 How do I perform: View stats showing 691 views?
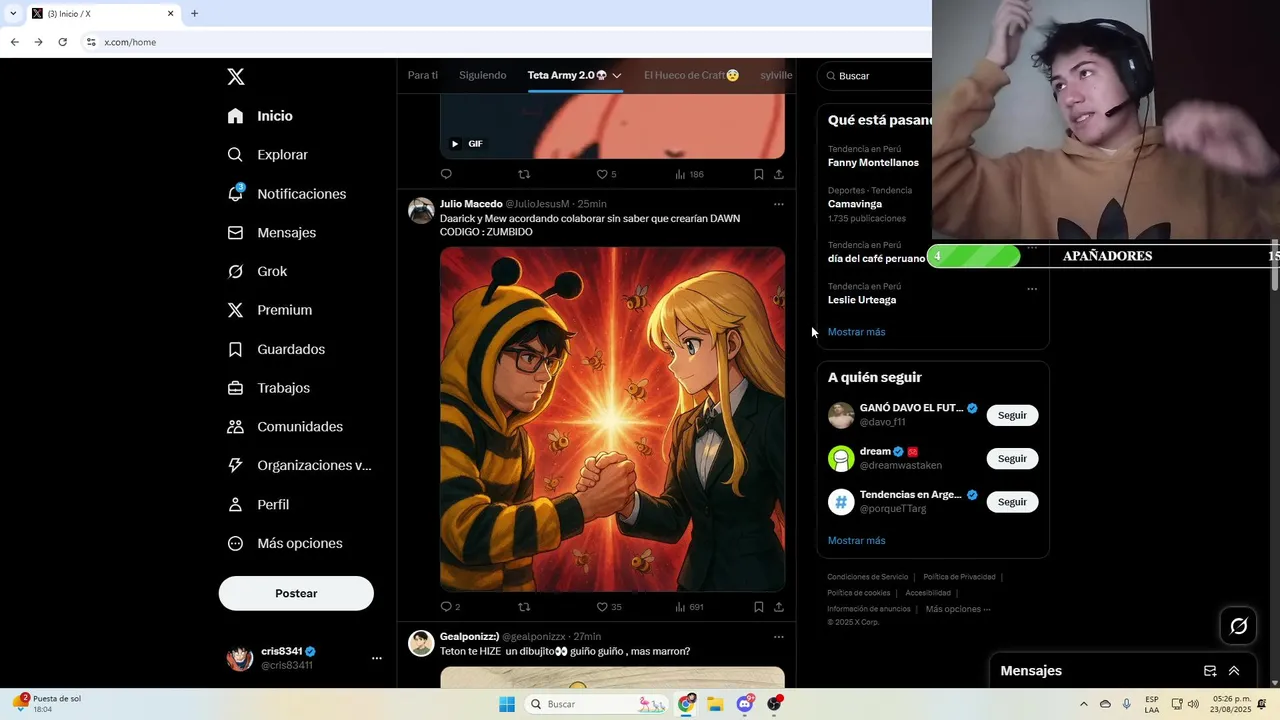pyautogui.click(x=689, y=607)
